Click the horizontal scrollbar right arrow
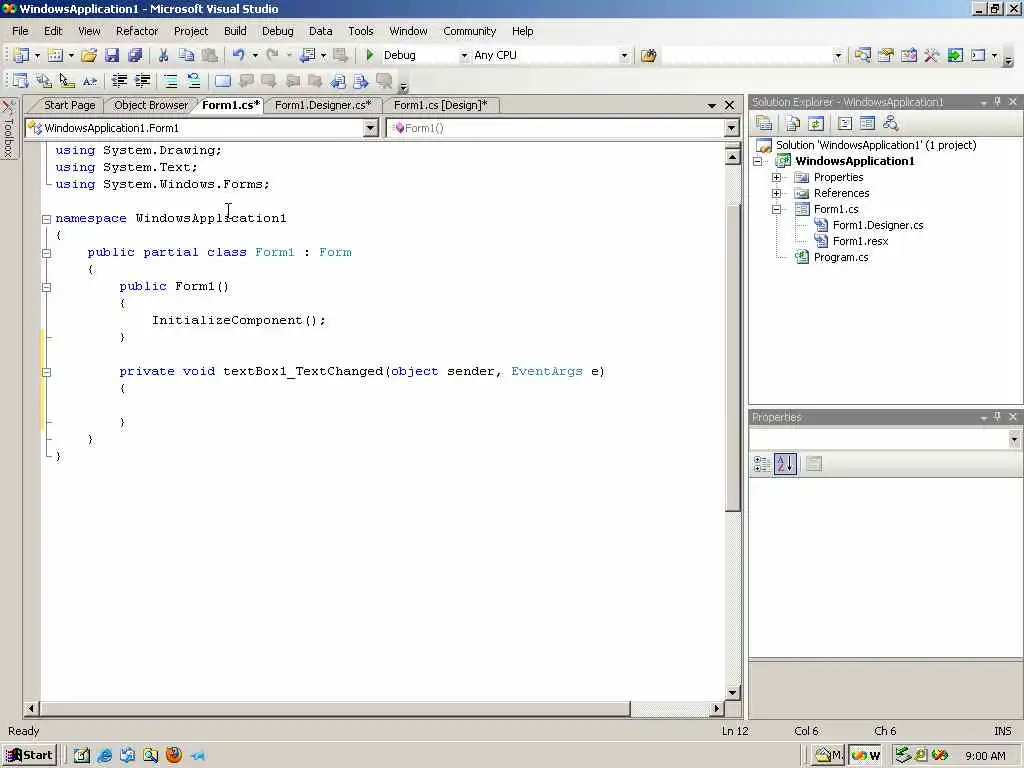Viewport: 1024px width, 768px height. (716, 708)
